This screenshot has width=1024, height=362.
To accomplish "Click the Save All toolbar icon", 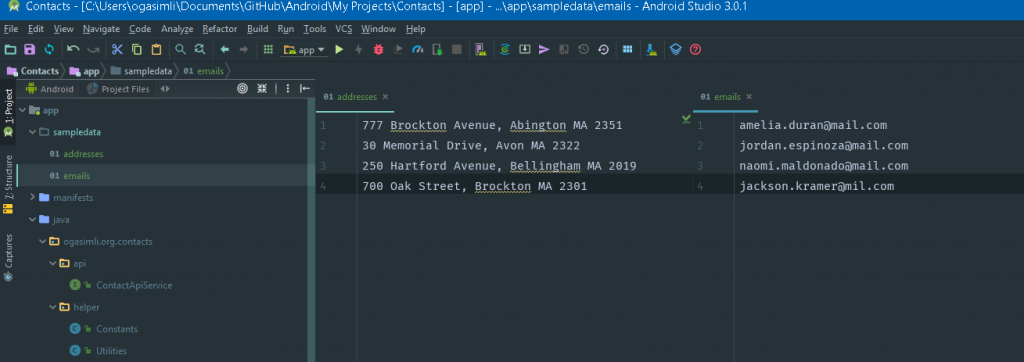I will point(29,50).
